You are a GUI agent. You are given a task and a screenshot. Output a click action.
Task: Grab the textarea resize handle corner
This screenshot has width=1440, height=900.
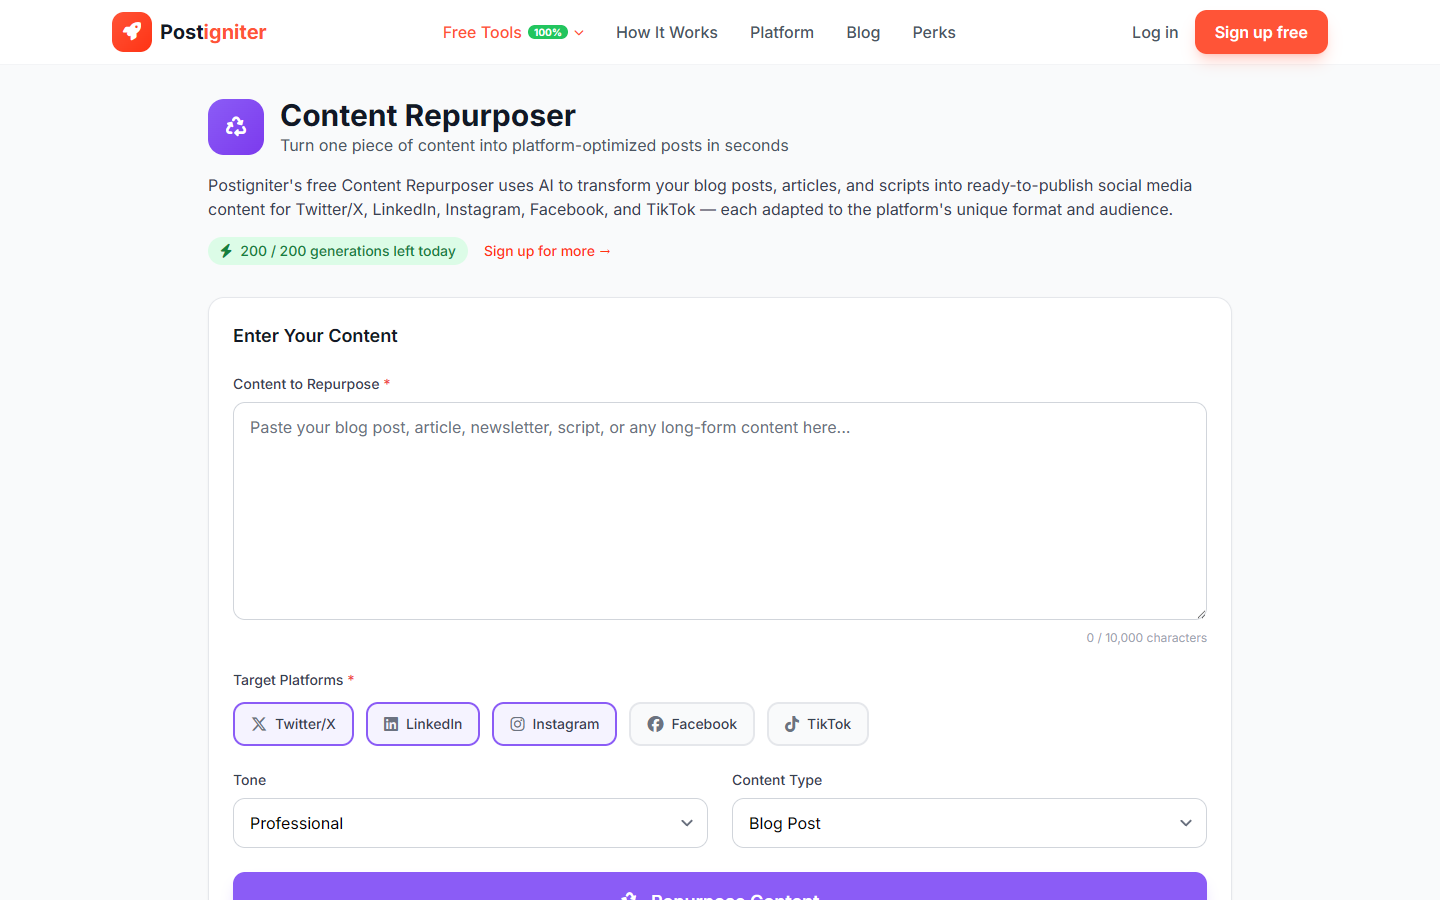coord(1201,614)
